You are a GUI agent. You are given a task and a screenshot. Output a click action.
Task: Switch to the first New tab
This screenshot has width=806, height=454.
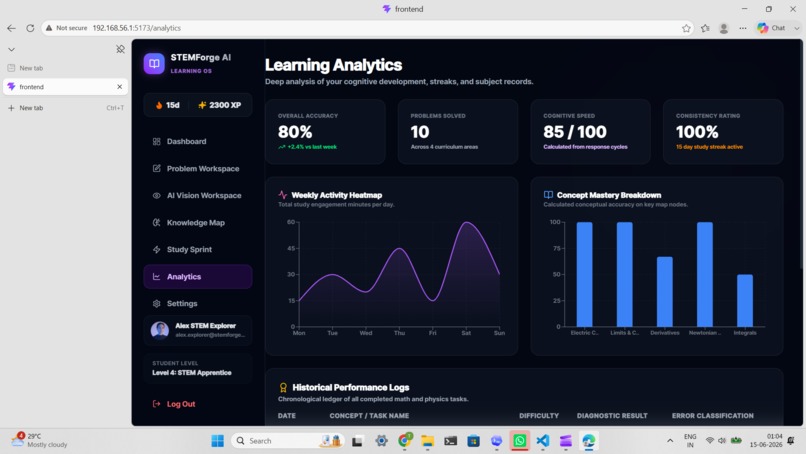[x=65, y=68]
